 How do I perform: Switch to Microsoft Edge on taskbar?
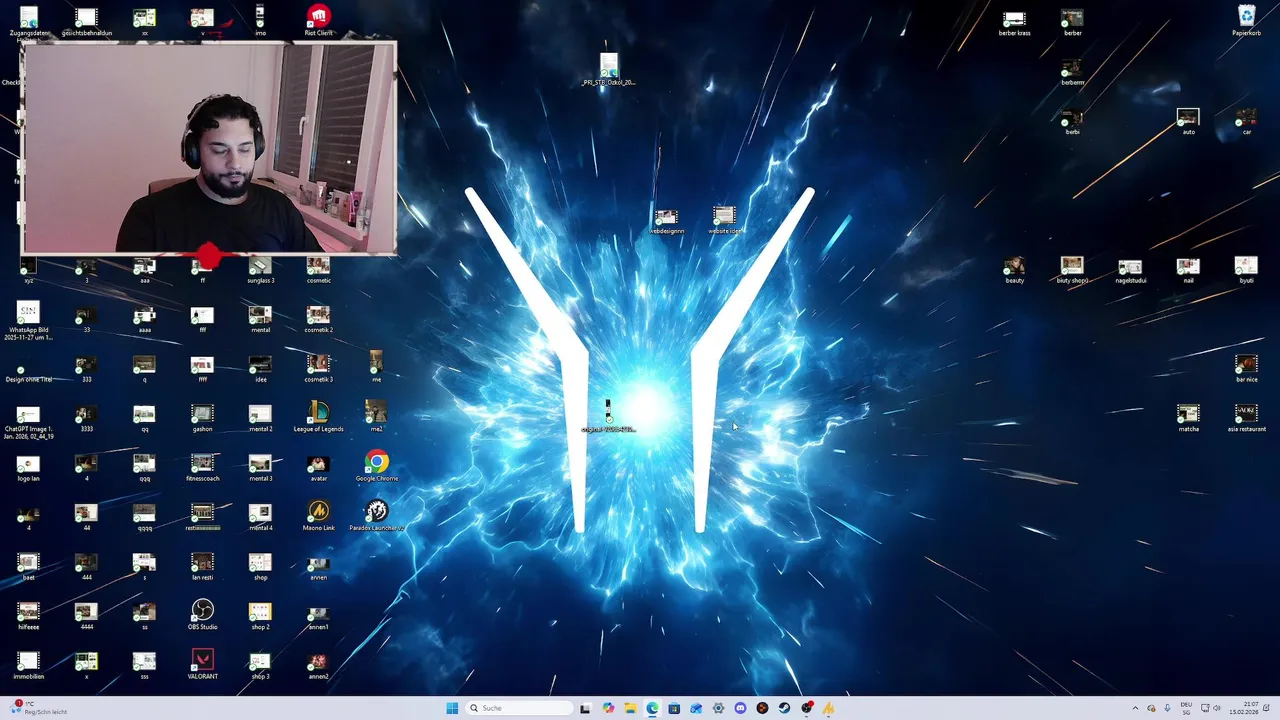tap(652, 708)
